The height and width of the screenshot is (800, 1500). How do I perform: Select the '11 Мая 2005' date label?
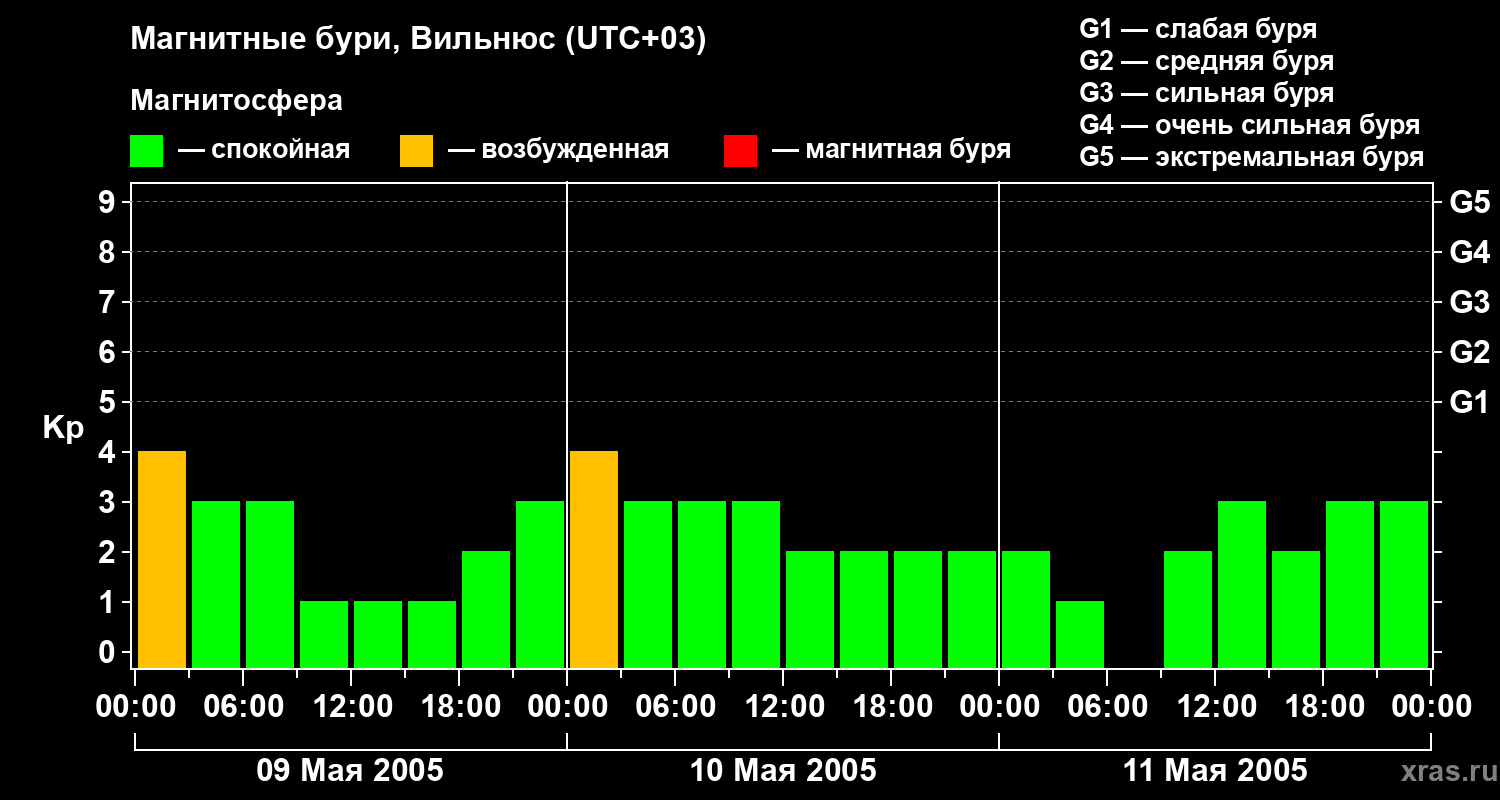(x=1215, y=771)
